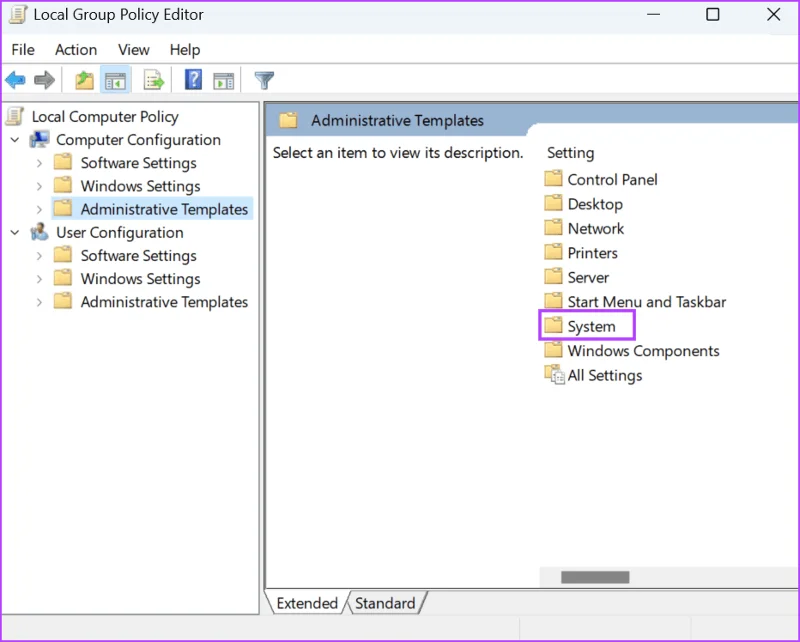Image resolution: width=800 pixels, height=642 pixels.
Task: Toggle Show/Hide Action Pane toolbar icon
Action: pos(223,80)
